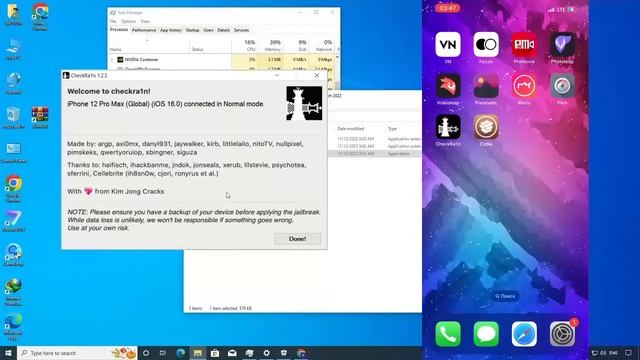This screenshot has height=360, width=640.
Task: Open the Mail app from the taskbar
Action: (232, 353)
